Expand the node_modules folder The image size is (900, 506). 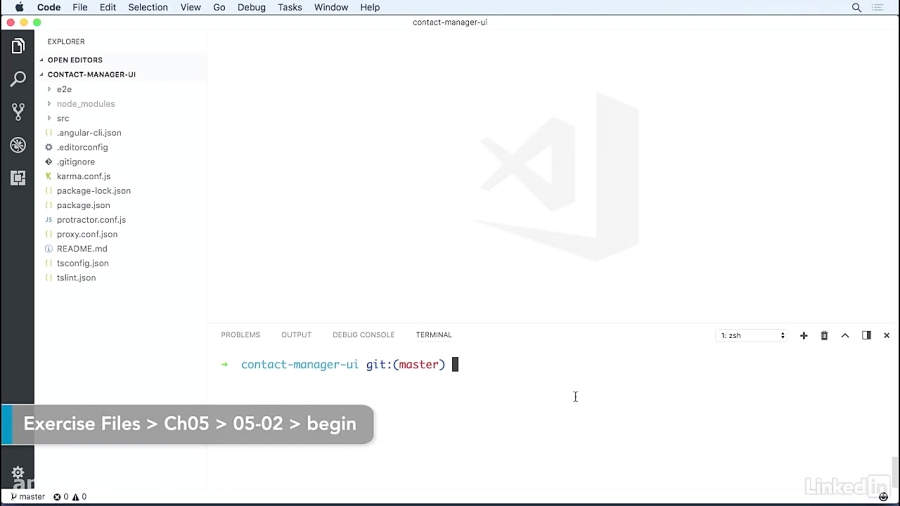(x=86, y=104)
